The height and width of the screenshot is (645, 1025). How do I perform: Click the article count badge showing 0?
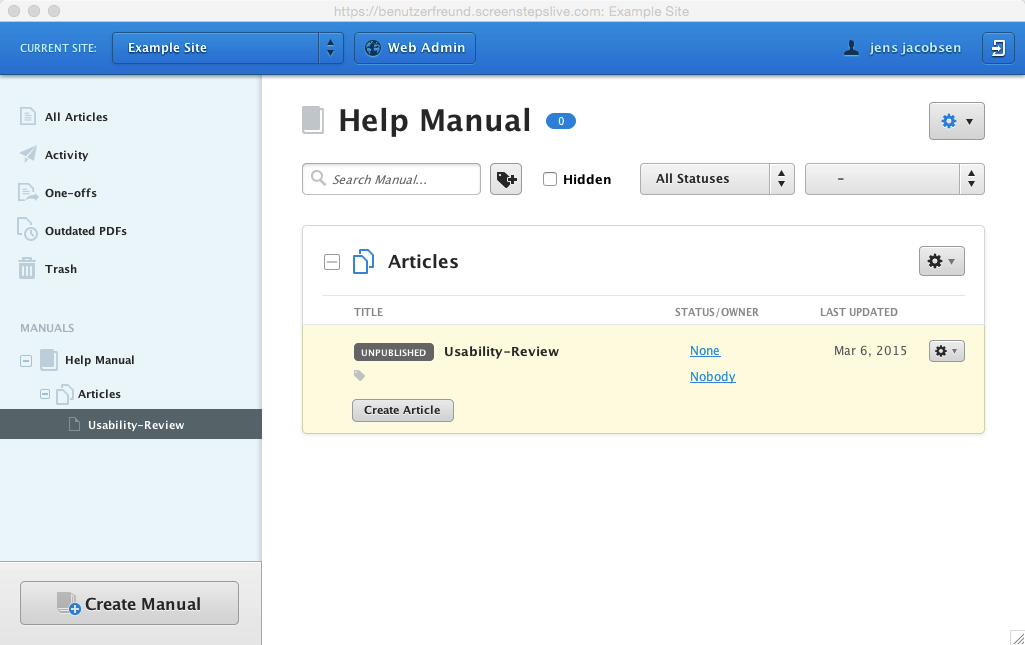pyautogui.click(x=561, y=121)
